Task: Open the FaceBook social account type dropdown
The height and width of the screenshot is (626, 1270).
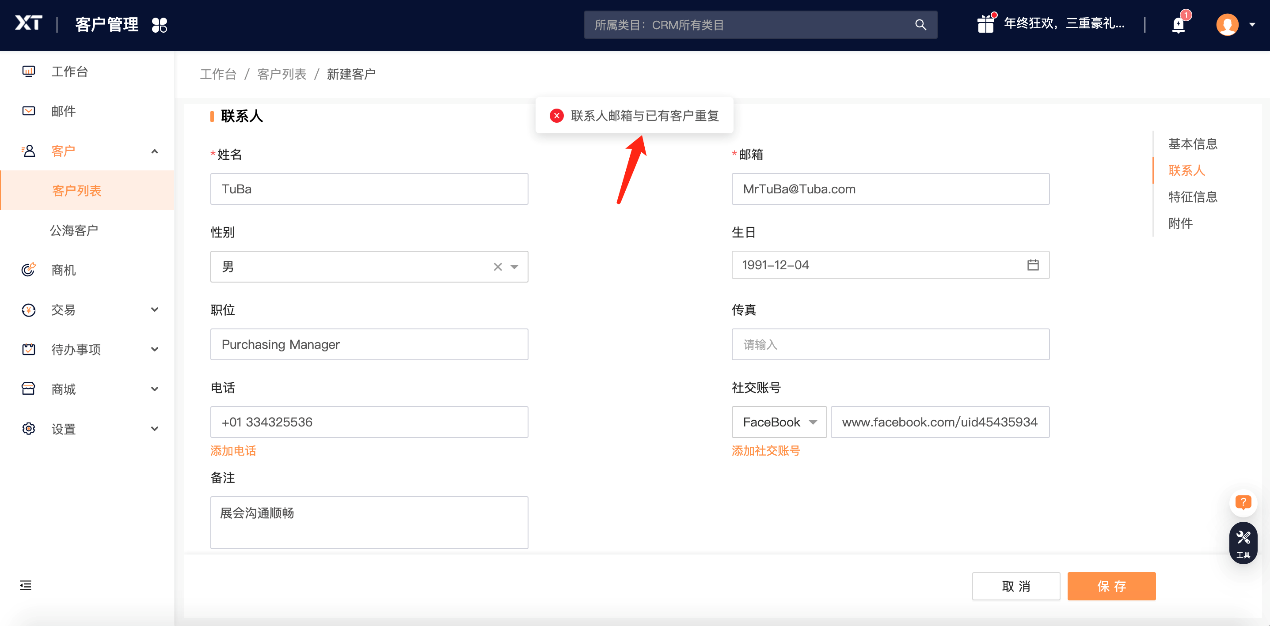Action: 779,422
